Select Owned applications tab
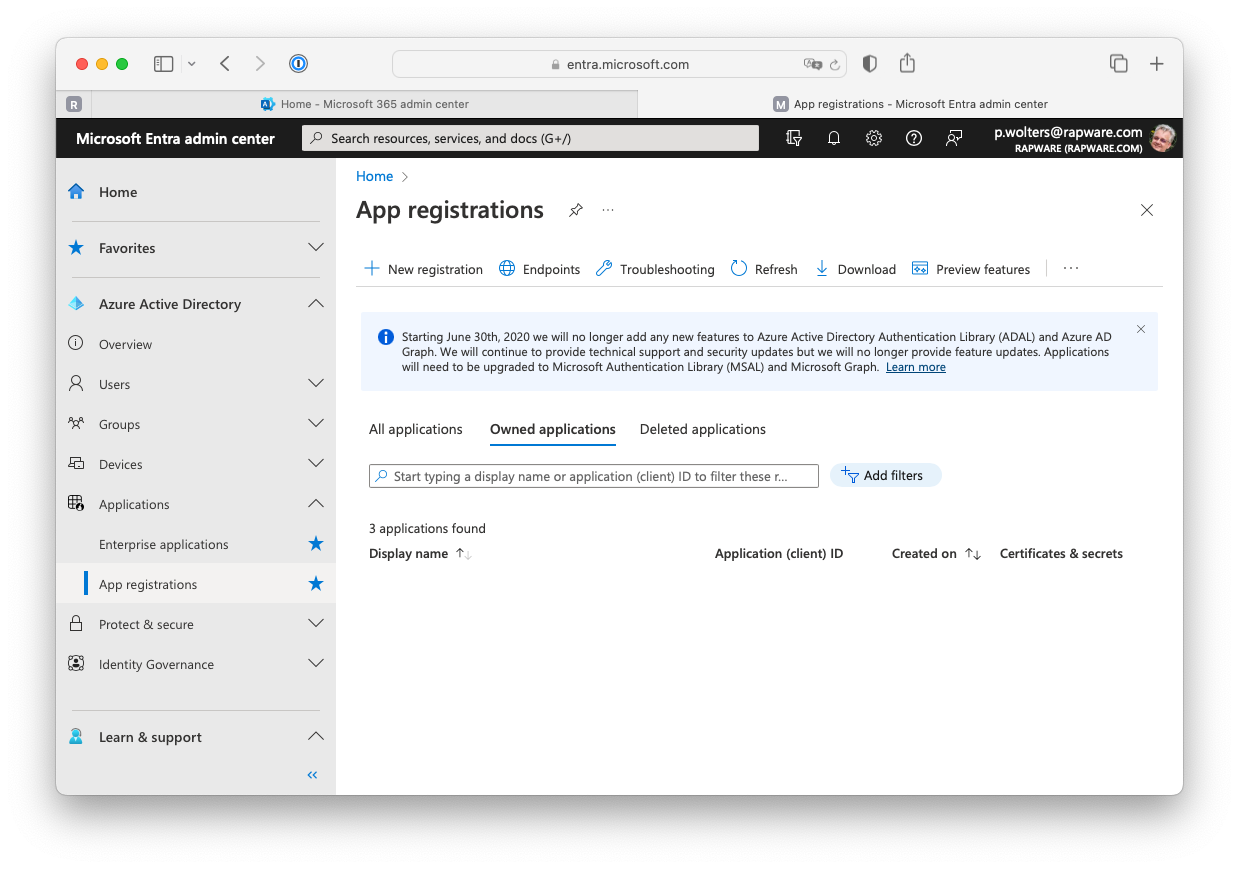Viewport: 1239px width, 869px height. tap(553, 429)
